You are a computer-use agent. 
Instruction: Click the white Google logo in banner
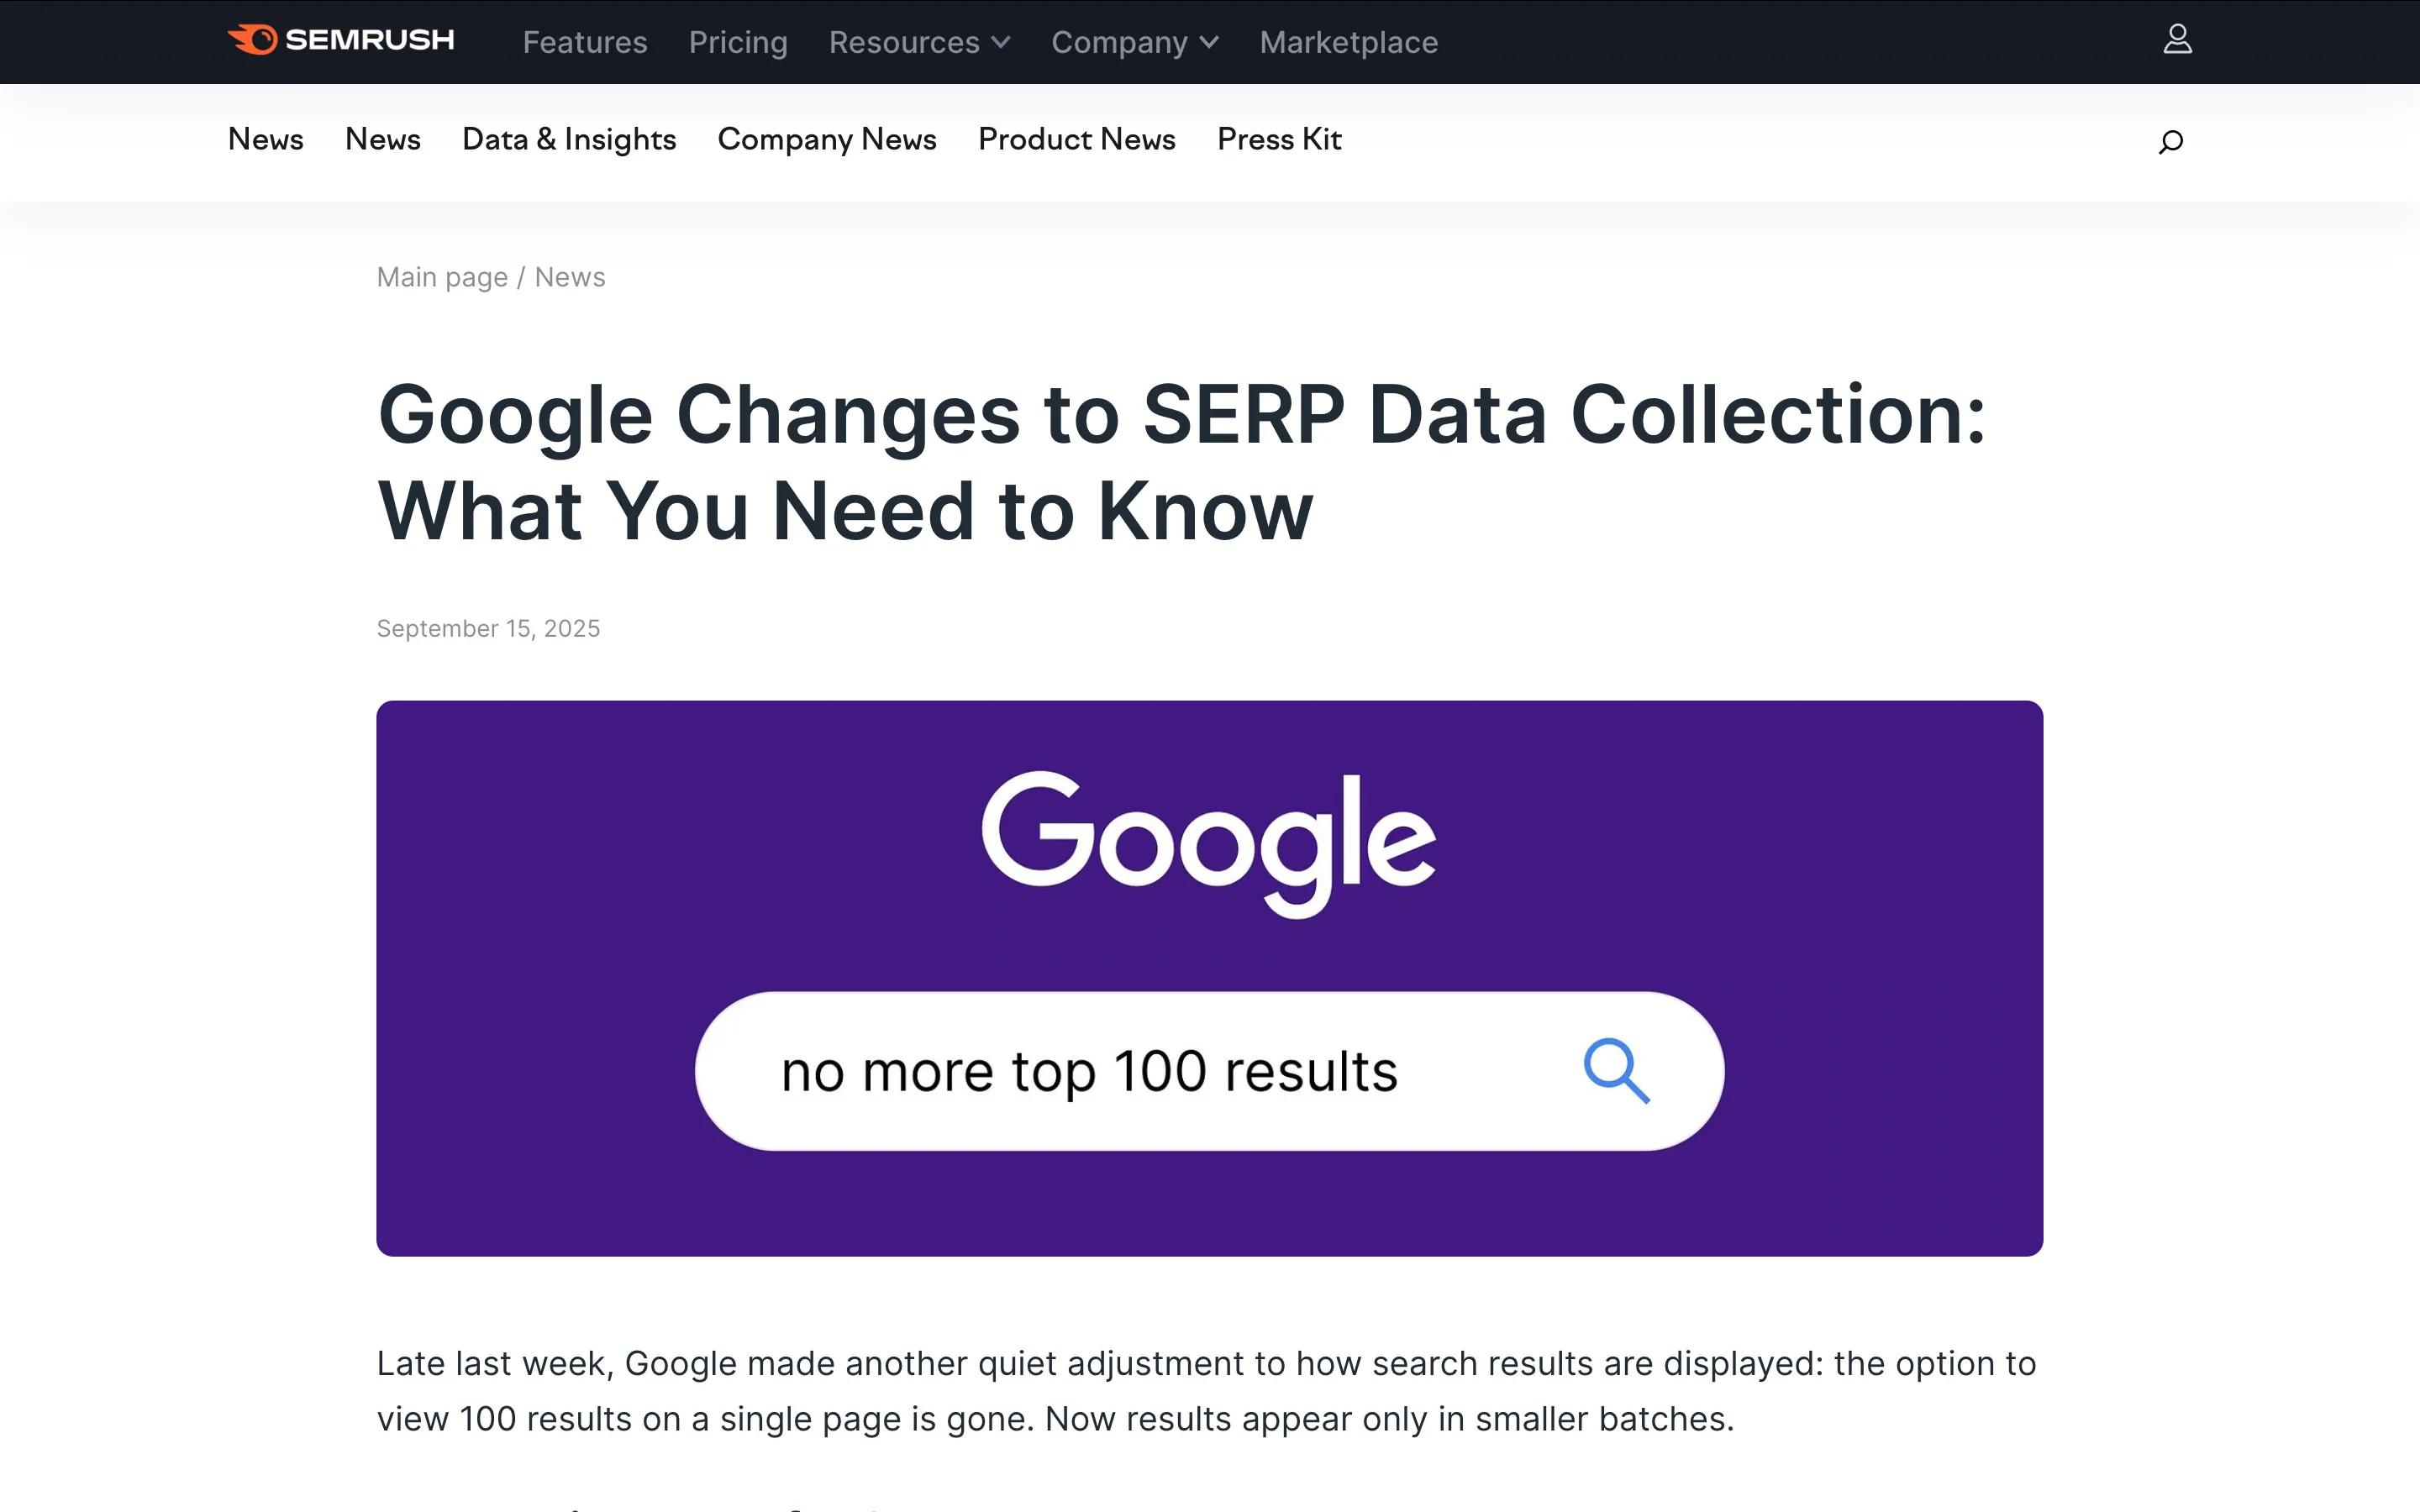tap(1208, 842)
